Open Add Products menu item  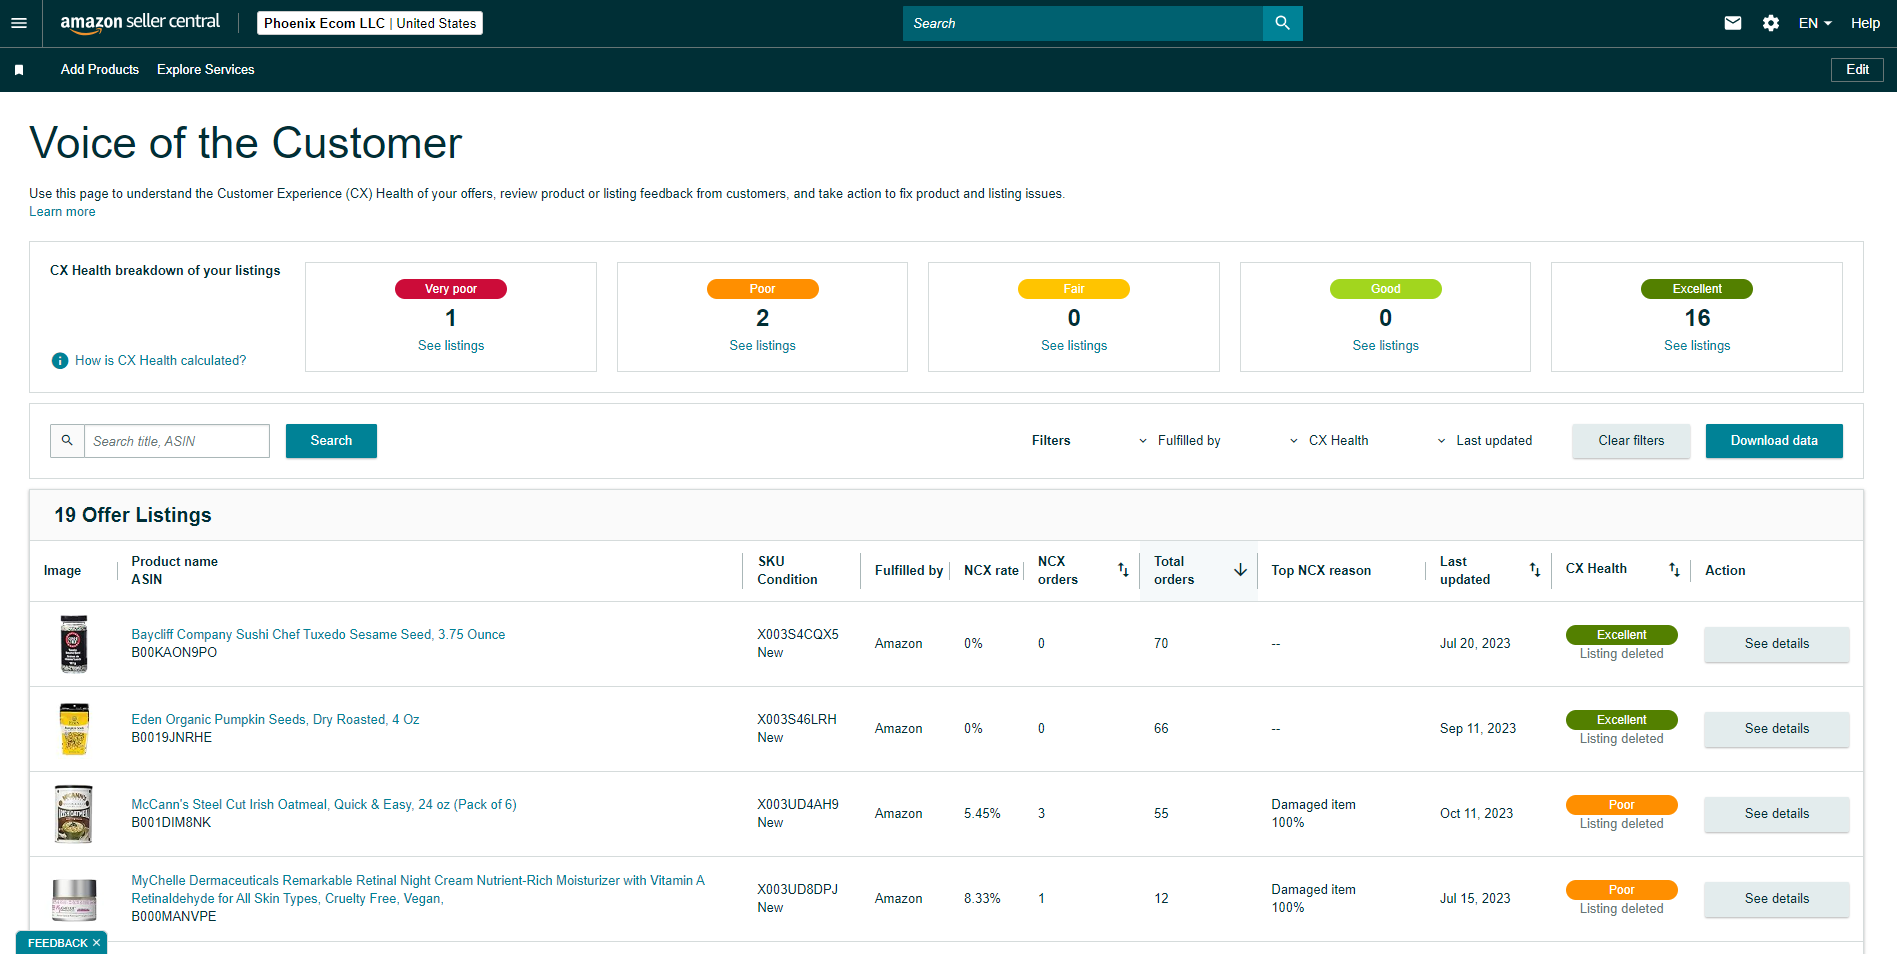tap(100, 70)
